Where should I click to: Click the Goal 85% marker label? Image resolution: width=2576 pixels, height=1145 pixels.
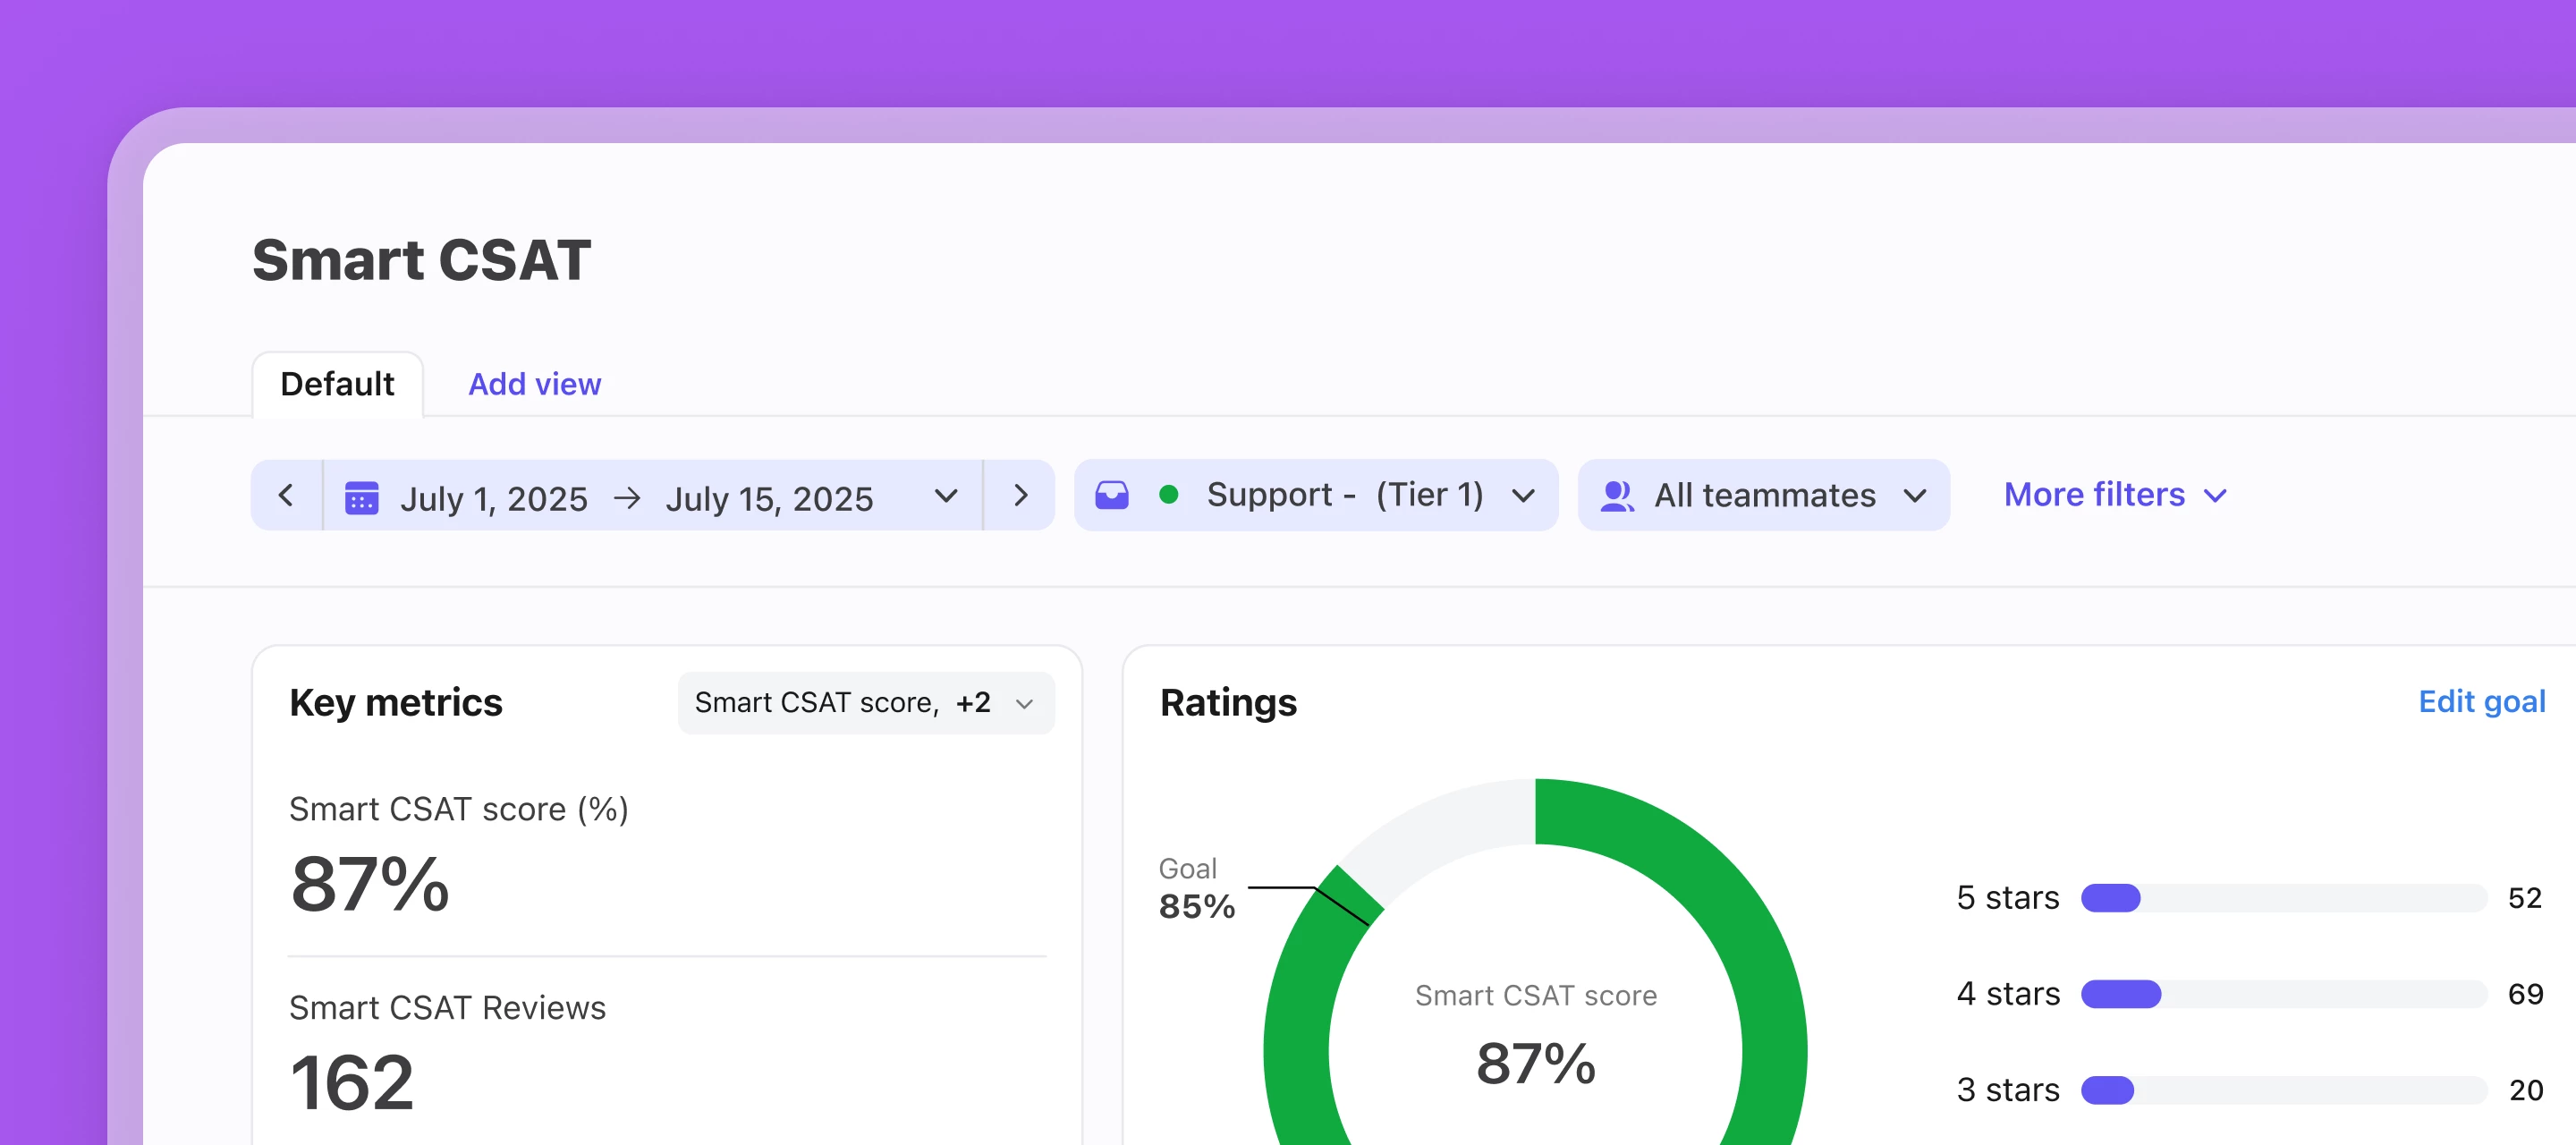[1196, 888]
